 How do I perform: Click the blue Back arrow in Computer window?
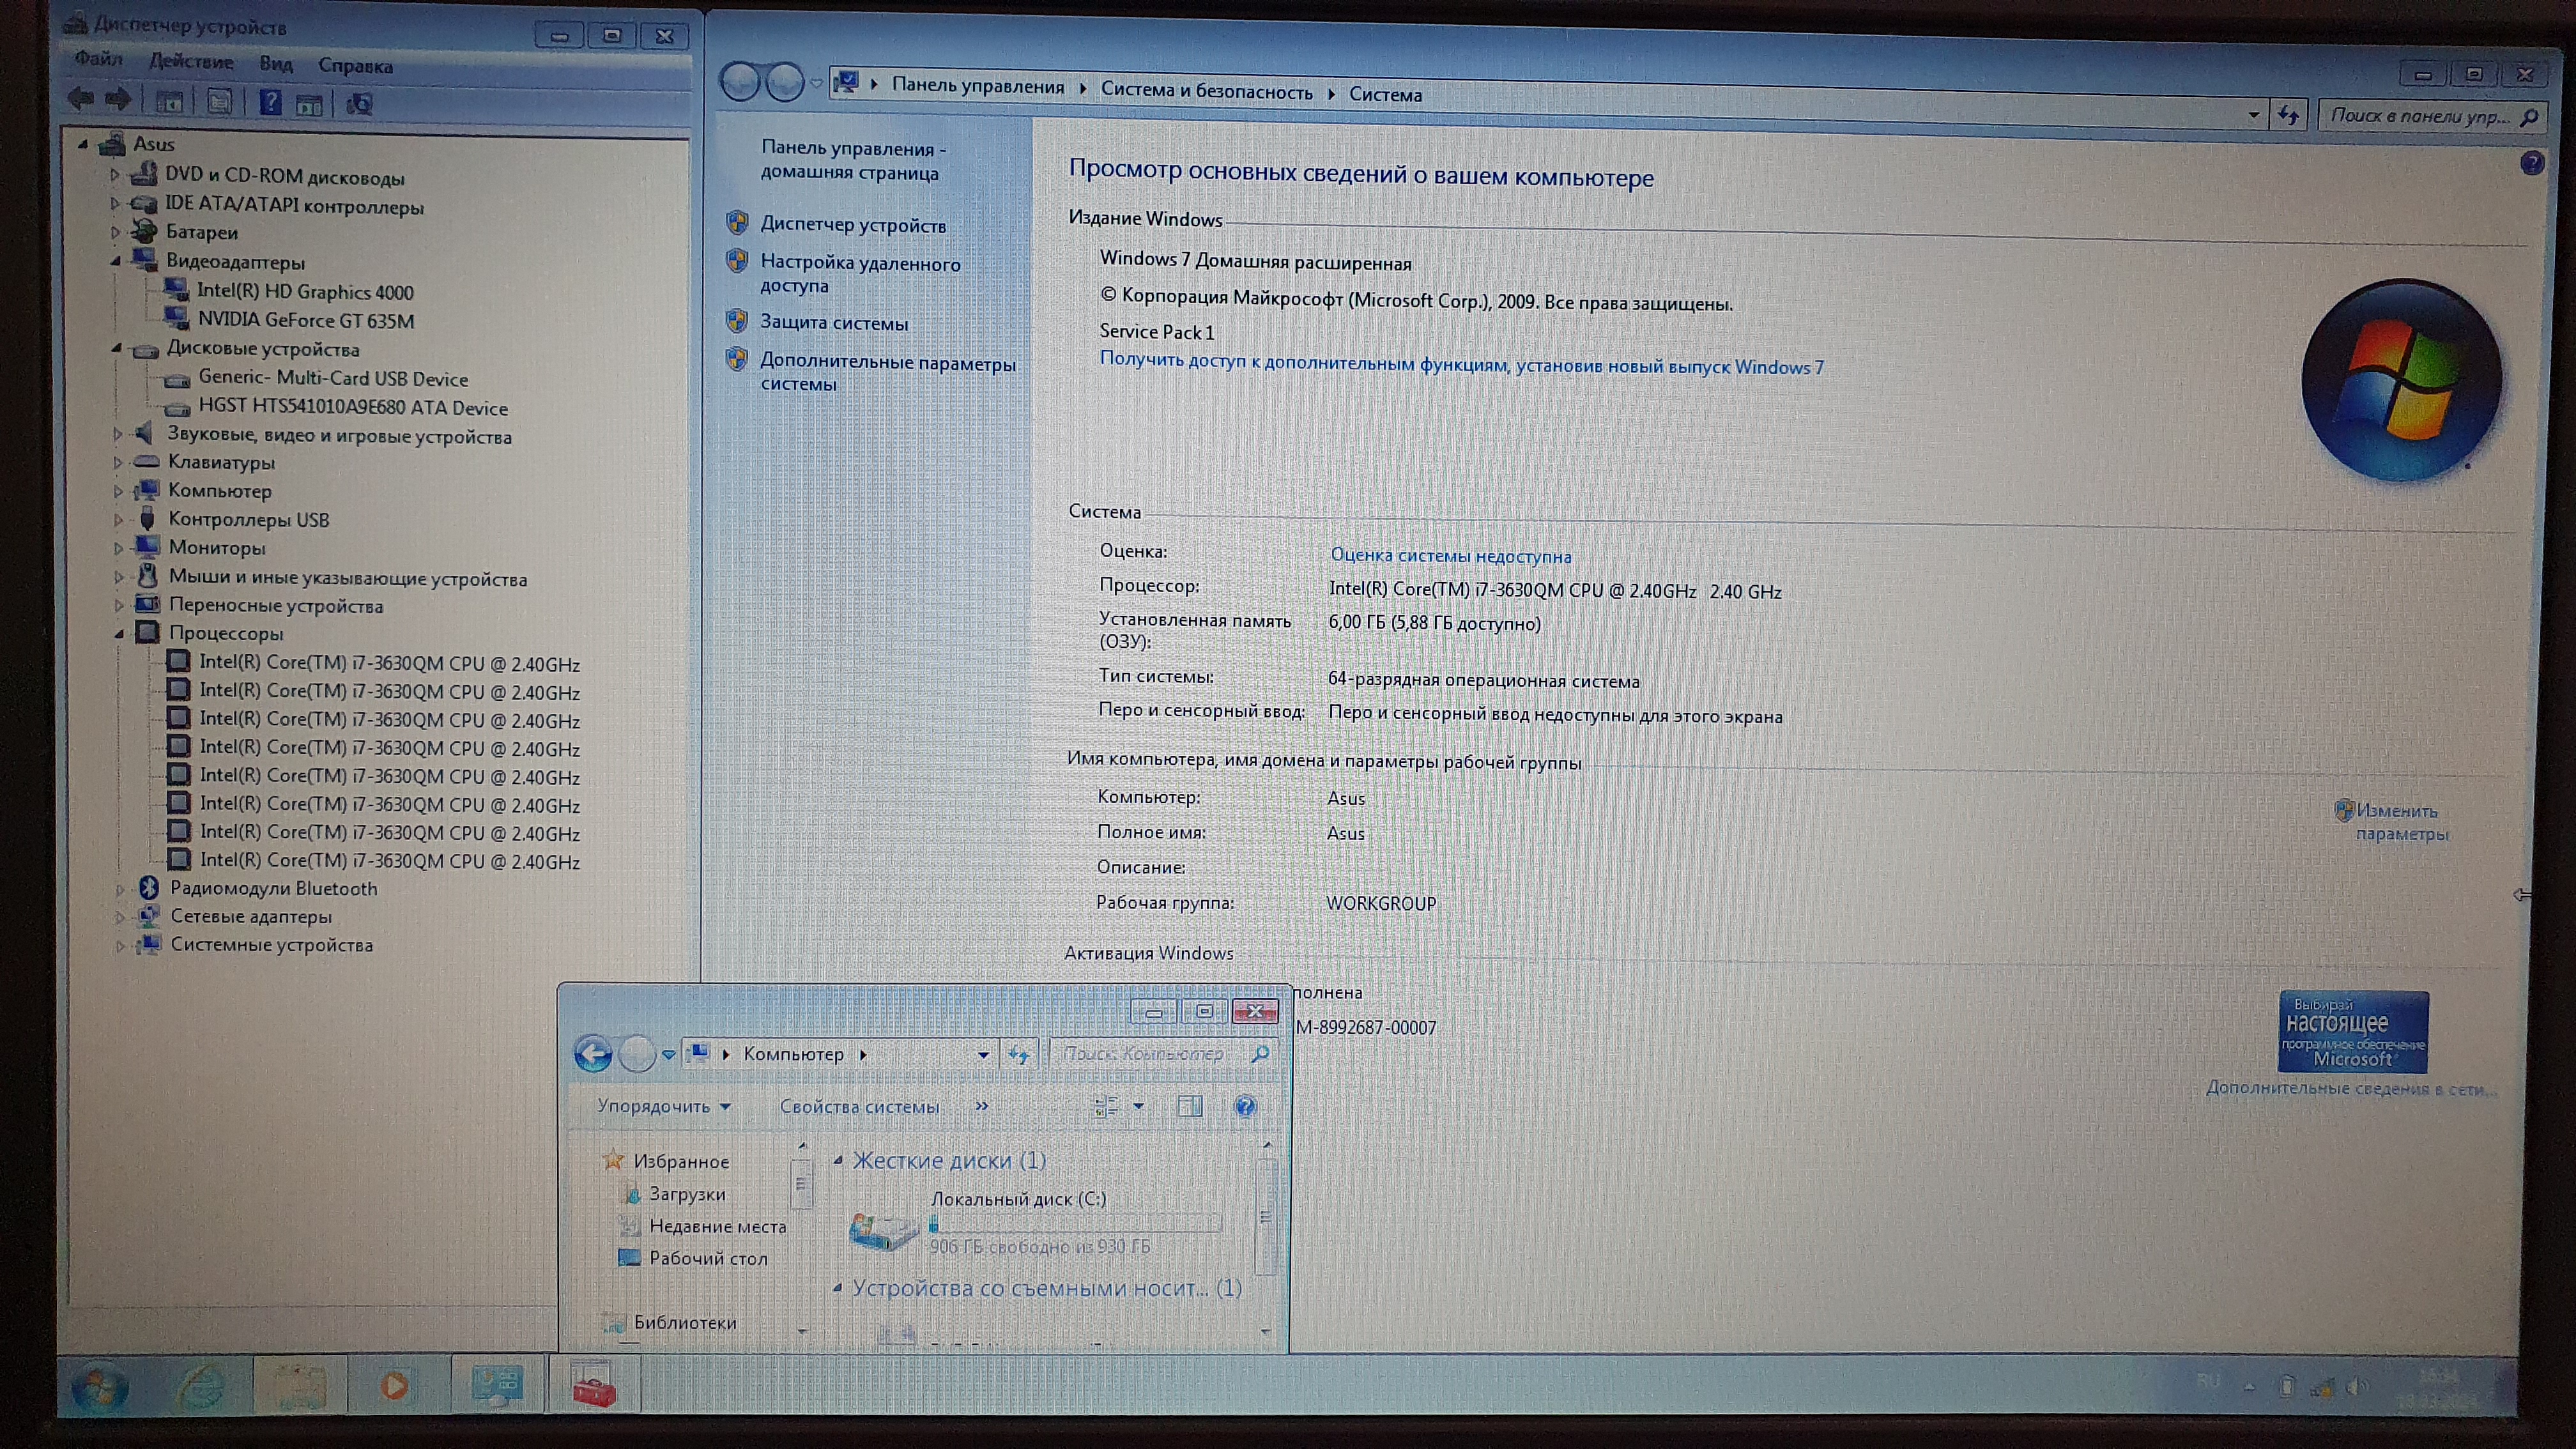tap(593, 1053)
